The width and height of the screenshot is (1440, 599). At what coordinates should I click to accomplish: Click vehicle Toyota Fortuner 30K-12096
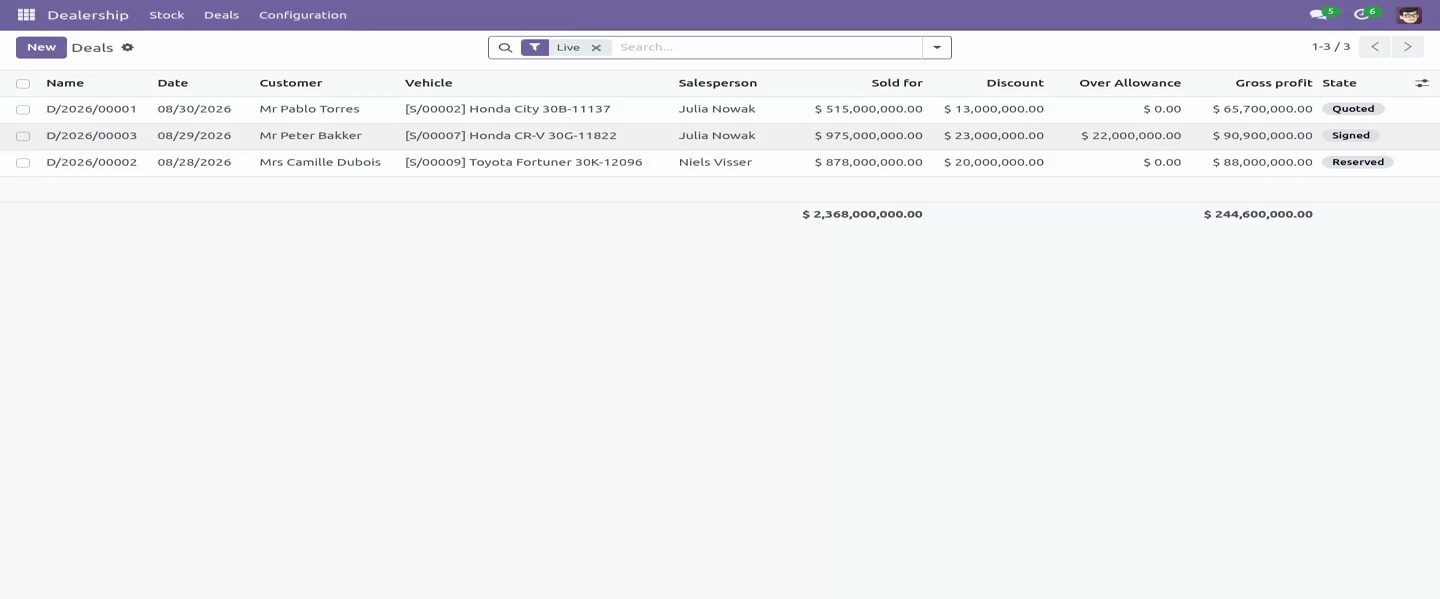coord(524,162)
